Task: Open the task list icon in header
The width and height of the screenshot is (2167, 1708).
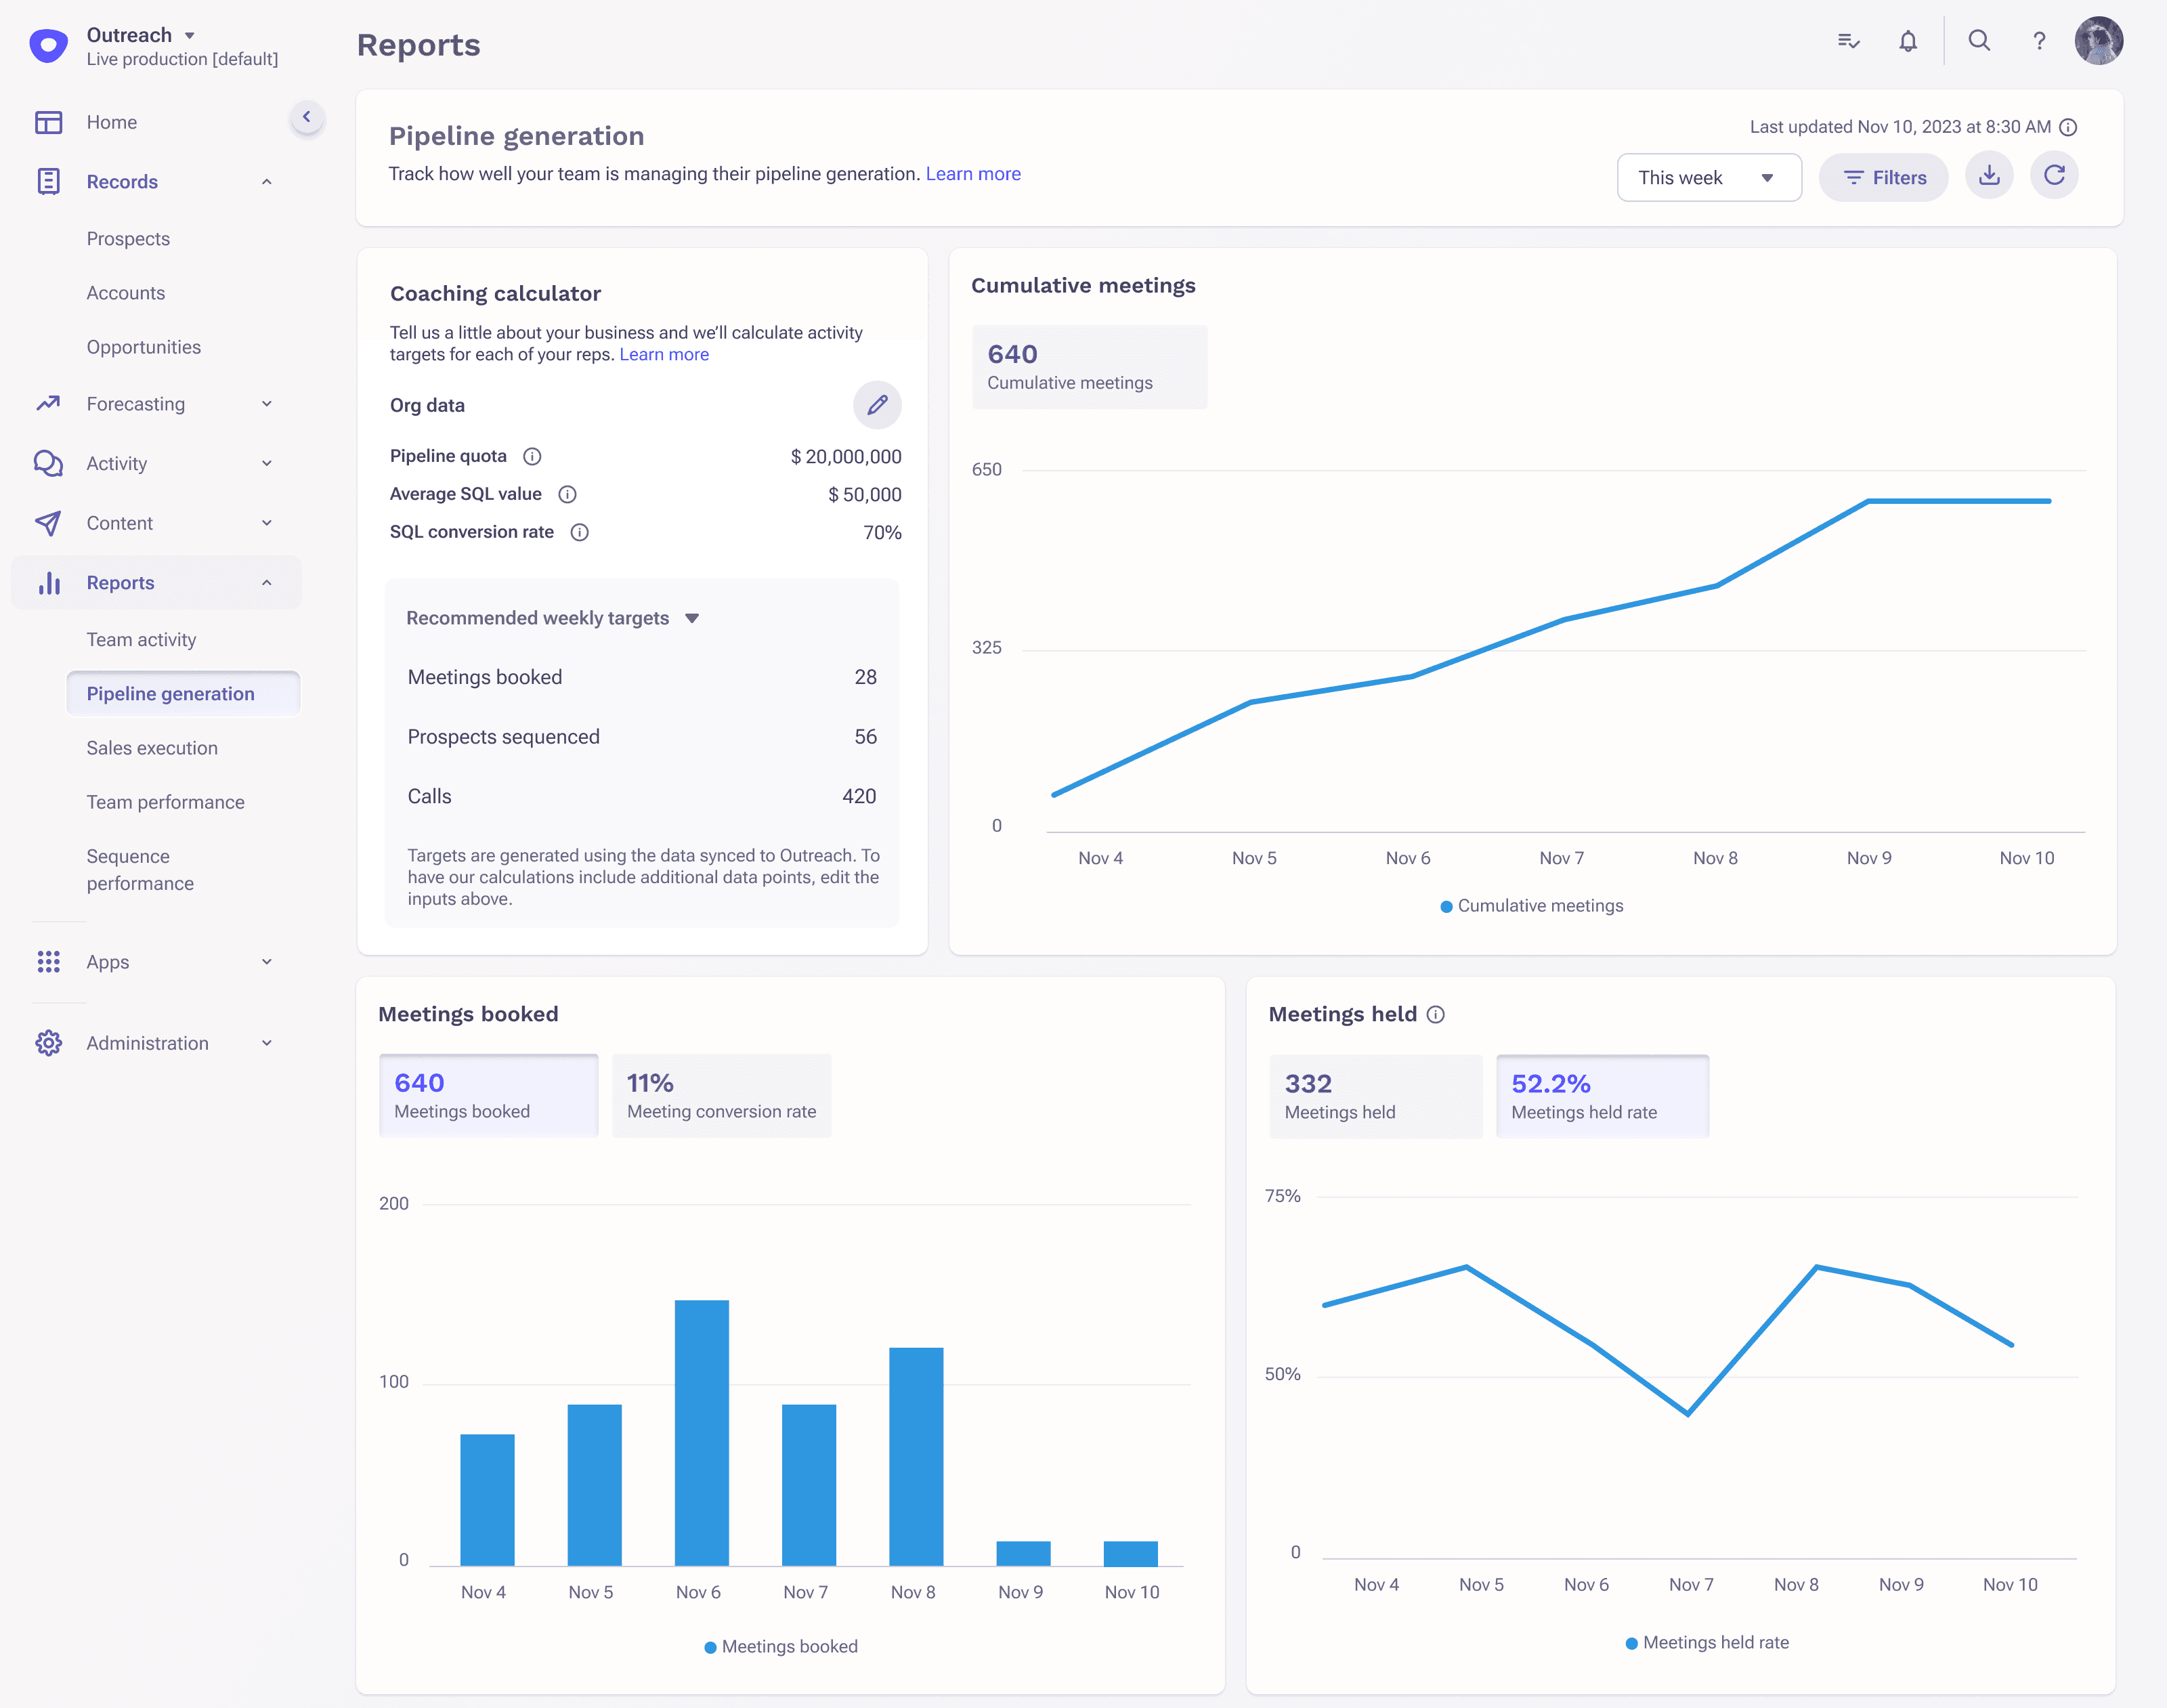Action: (x=1848, y=41)
